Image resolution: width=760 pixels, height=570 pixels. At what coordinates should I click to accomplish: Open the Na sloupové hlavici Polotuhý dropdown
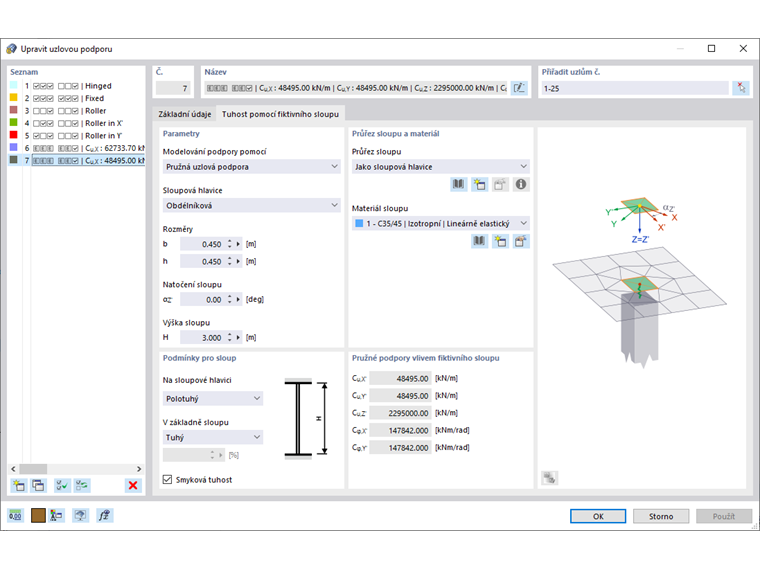pos(213,398)
